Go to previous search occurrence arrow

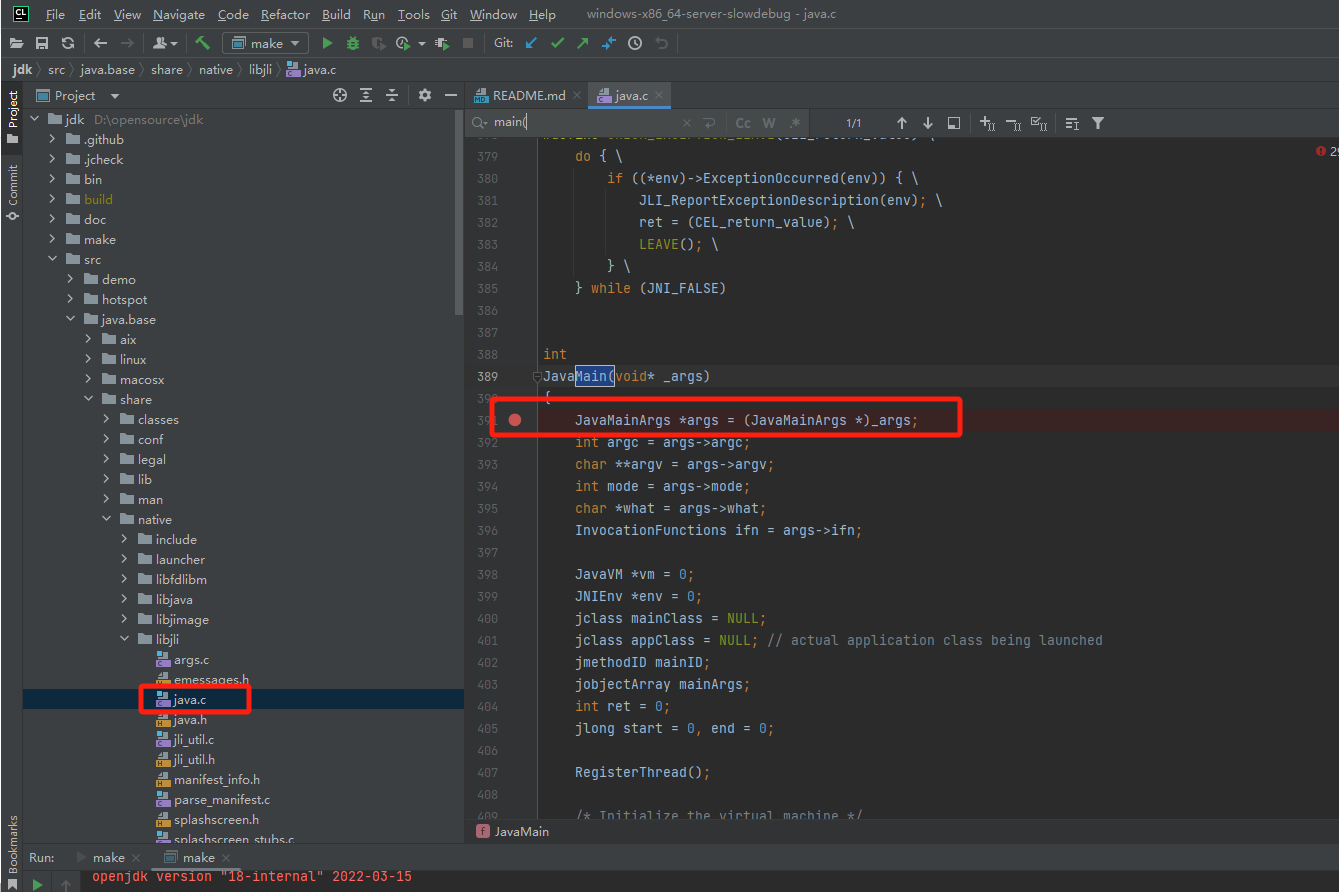[902, 123]
